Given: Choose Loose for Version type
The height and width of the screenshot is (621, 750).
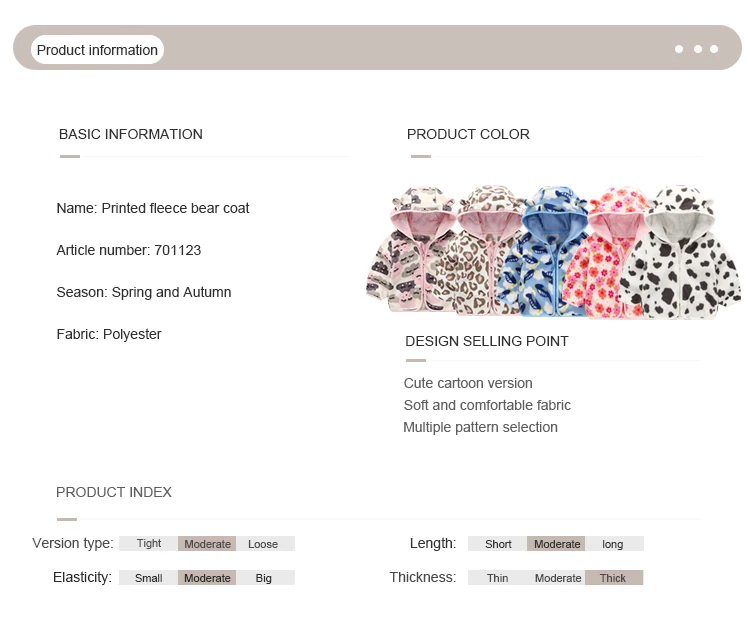Looking at the screenshot, I should point(263,543).
